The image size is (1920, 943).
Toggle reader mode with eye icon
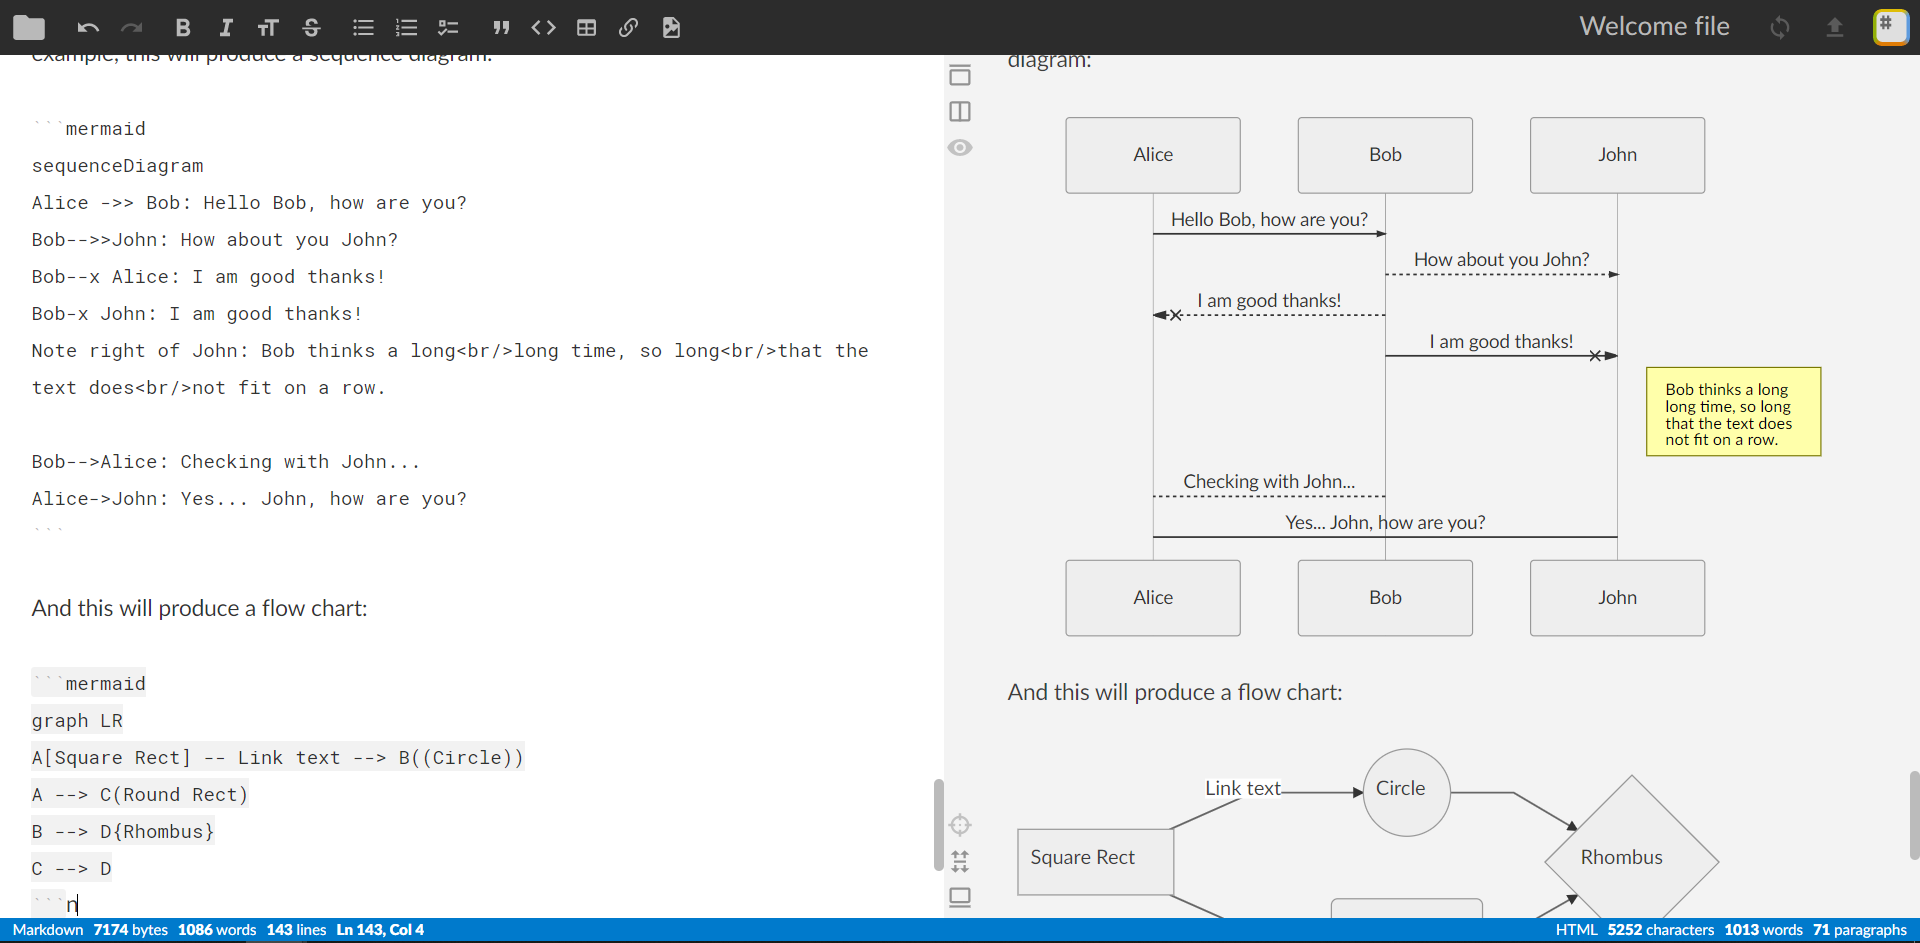click(x=960, y=147)
